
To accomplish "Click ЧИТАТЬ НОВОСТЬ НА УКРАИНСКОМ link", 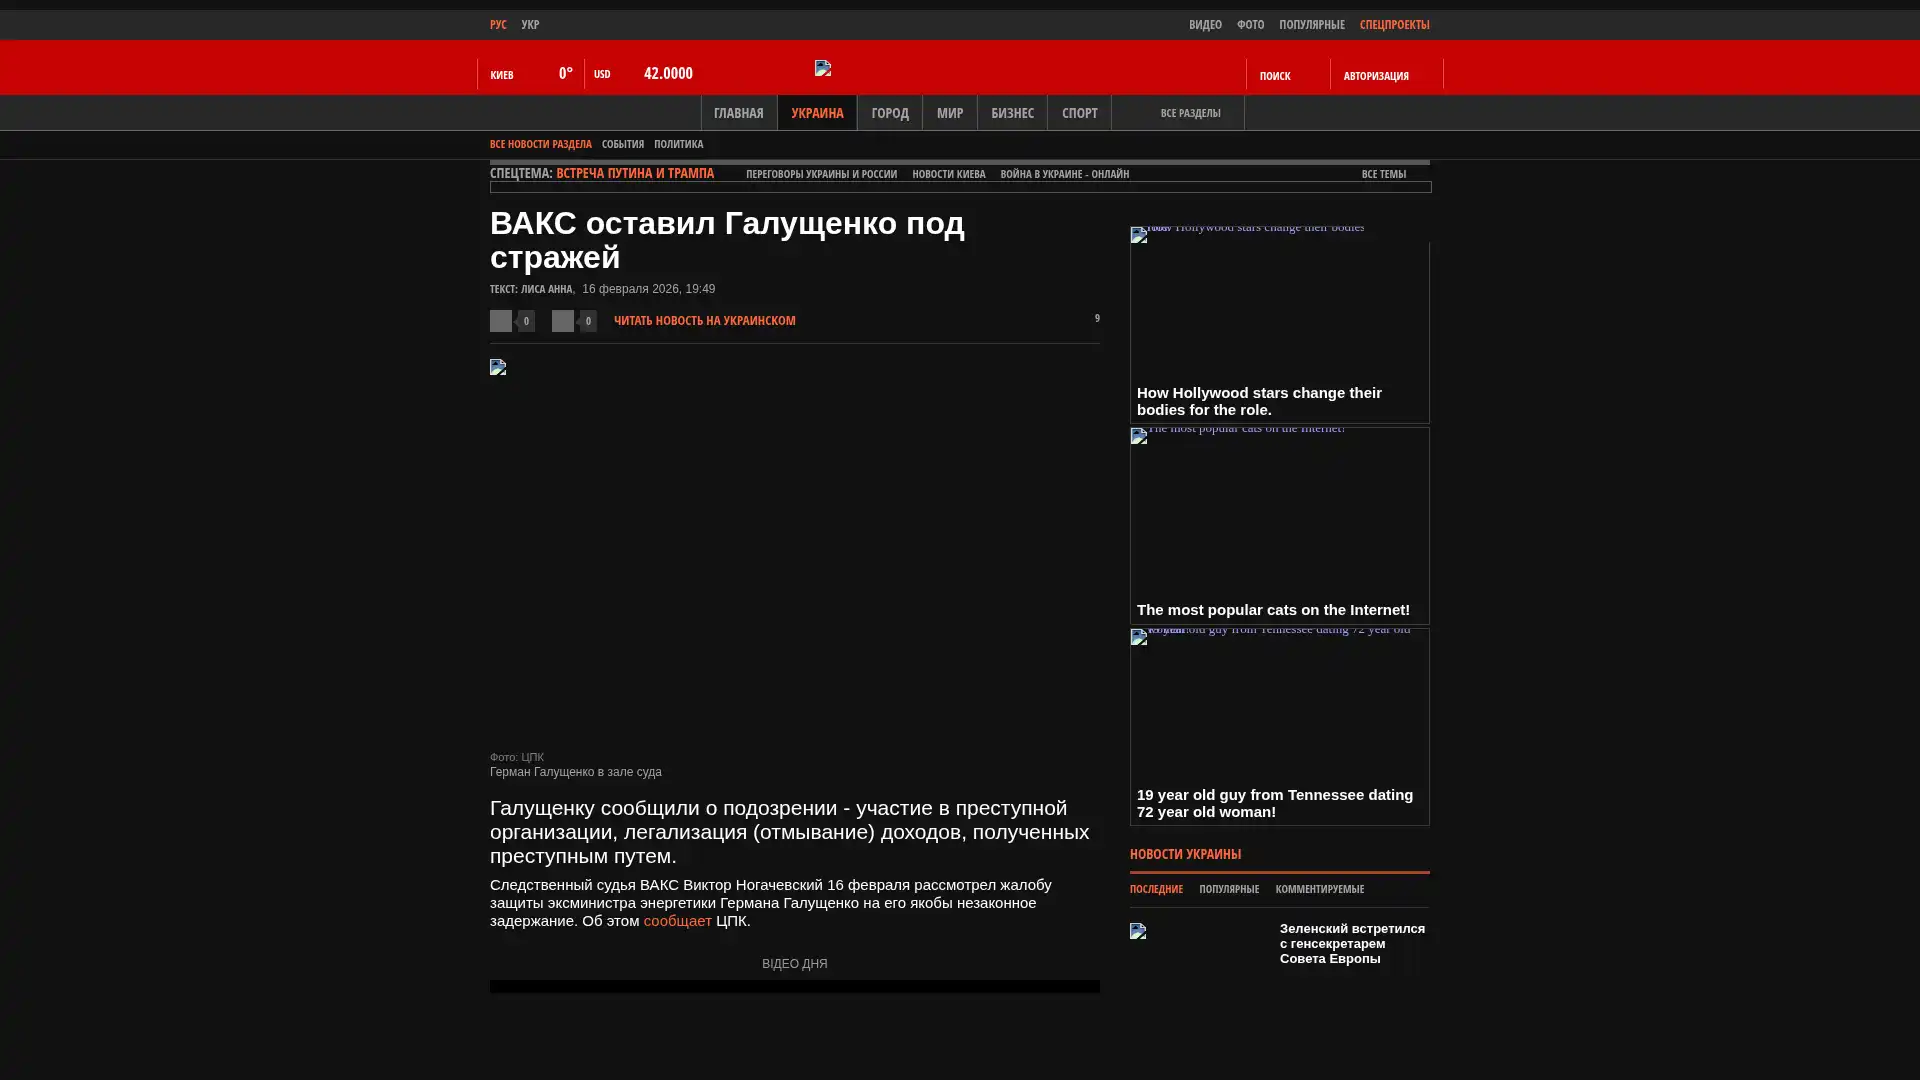I will (x=704, y=321).
